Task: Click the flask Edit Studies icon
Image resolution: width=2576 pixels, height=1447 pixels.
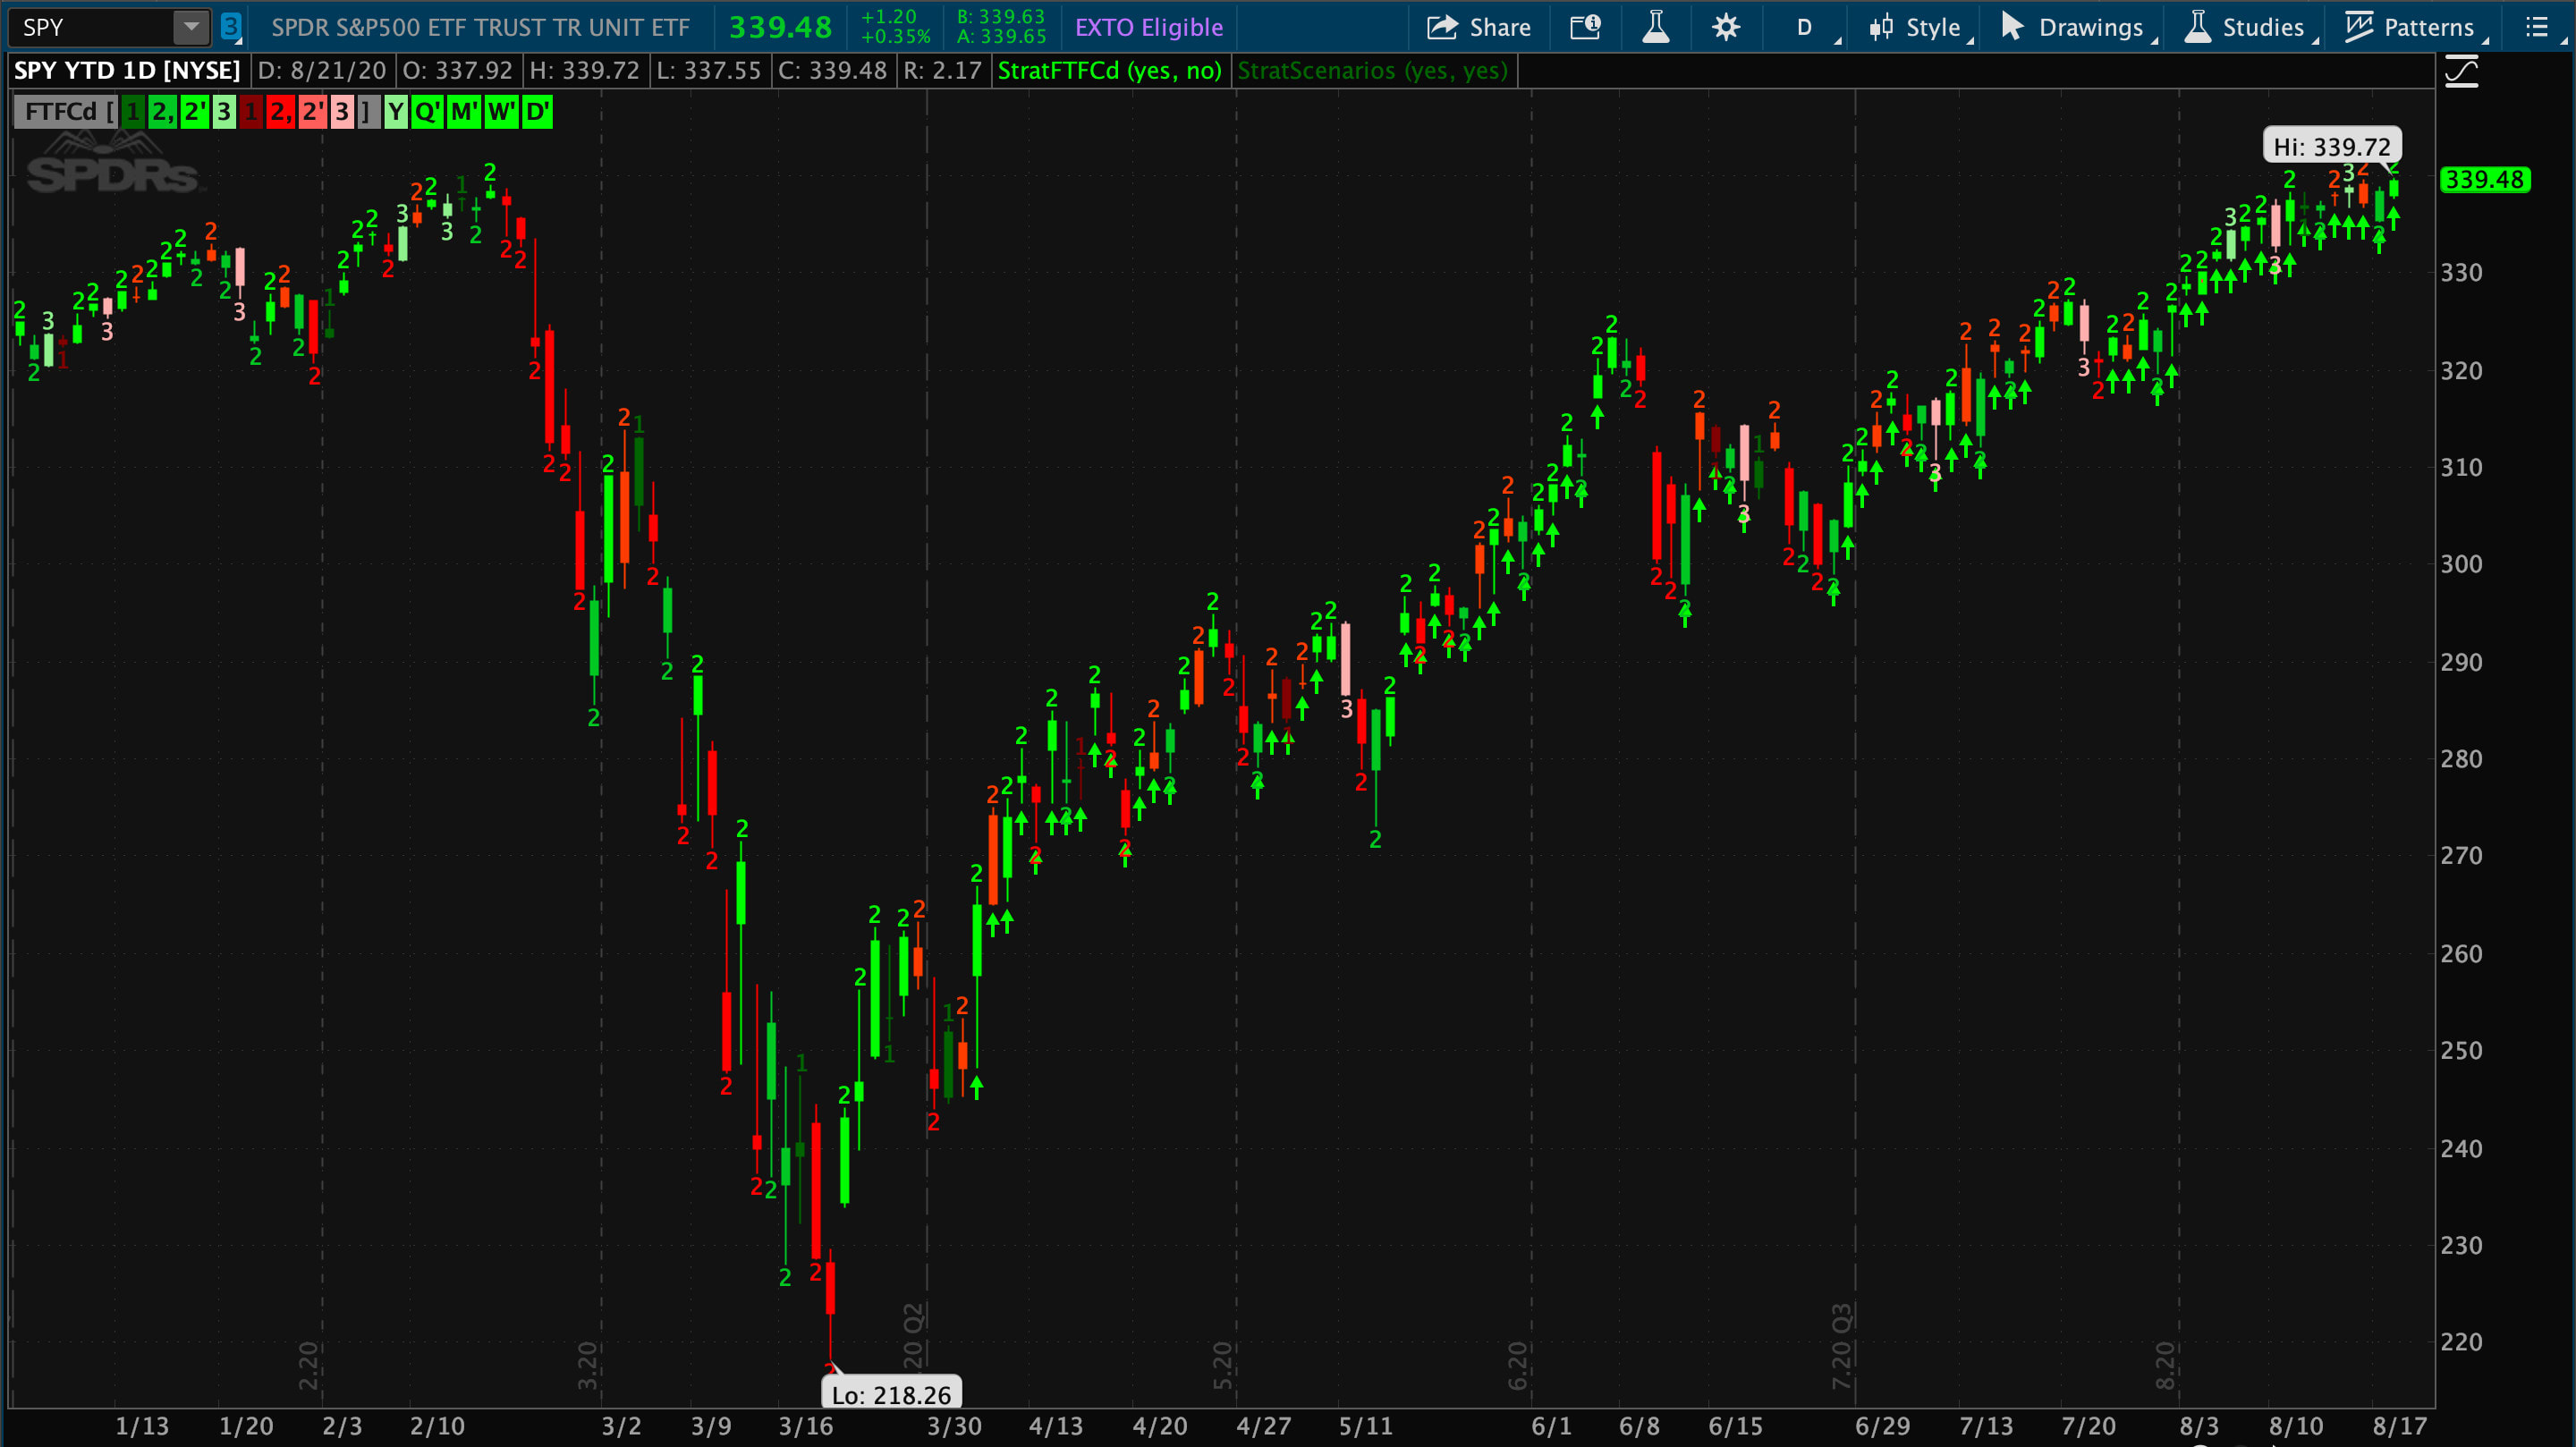Action: pyautogui.click(x=1656, y=27)
